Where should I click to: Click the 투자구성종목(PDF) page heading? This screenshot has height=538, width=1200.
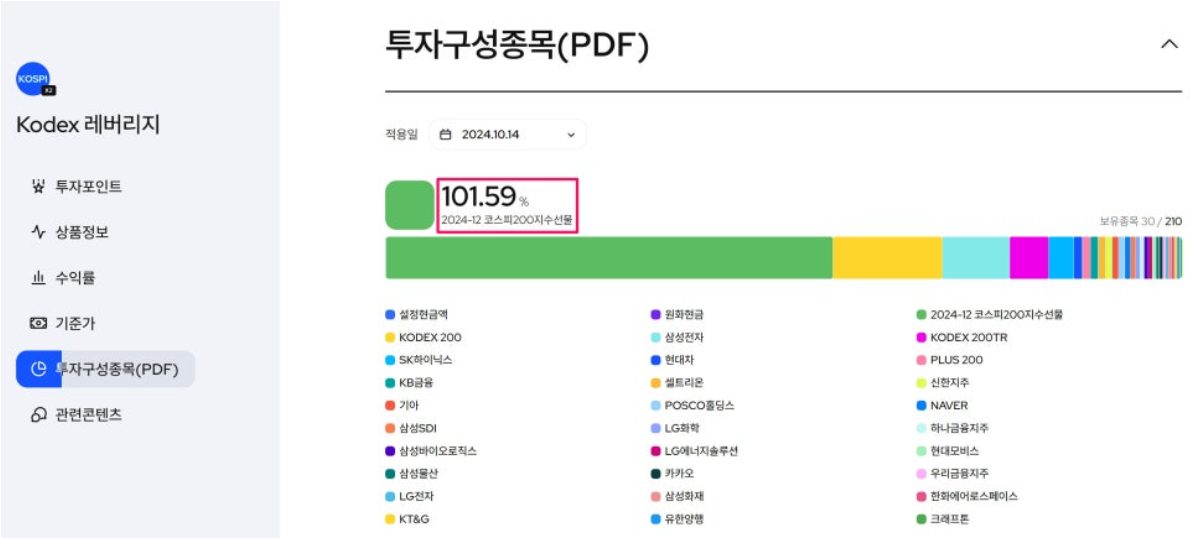click(517, 45)
